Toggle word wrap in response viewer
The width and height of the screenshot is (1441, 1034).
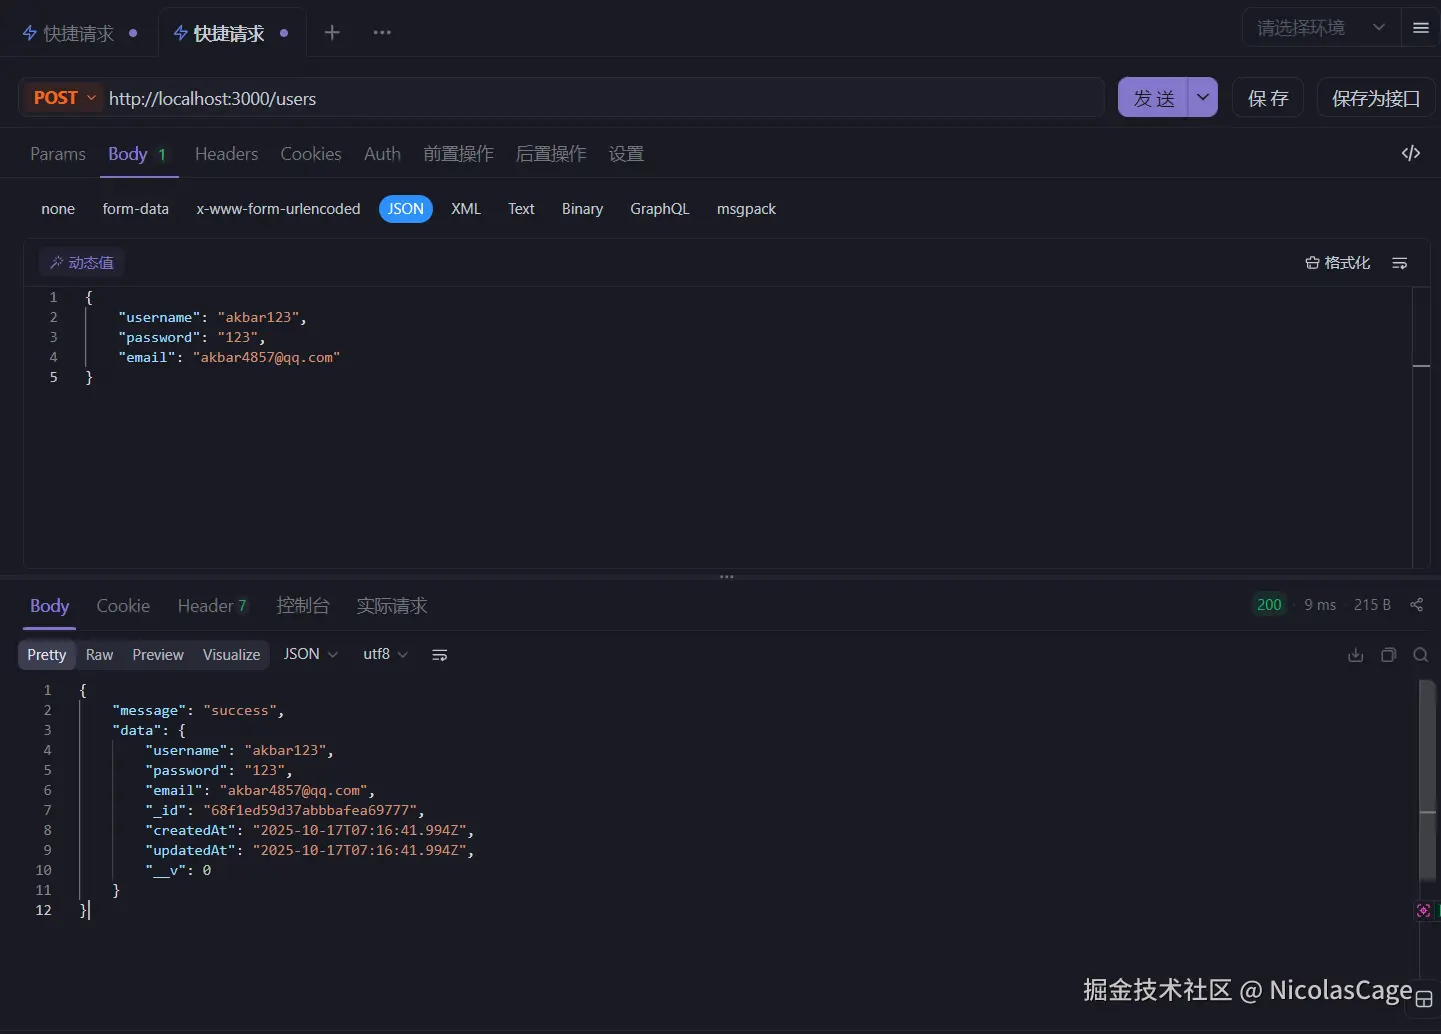(x=439, y=655)
